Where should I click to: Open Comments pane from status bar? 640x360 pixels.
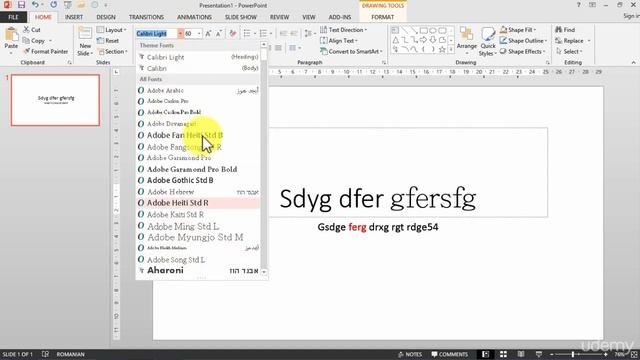pos(450,354)
